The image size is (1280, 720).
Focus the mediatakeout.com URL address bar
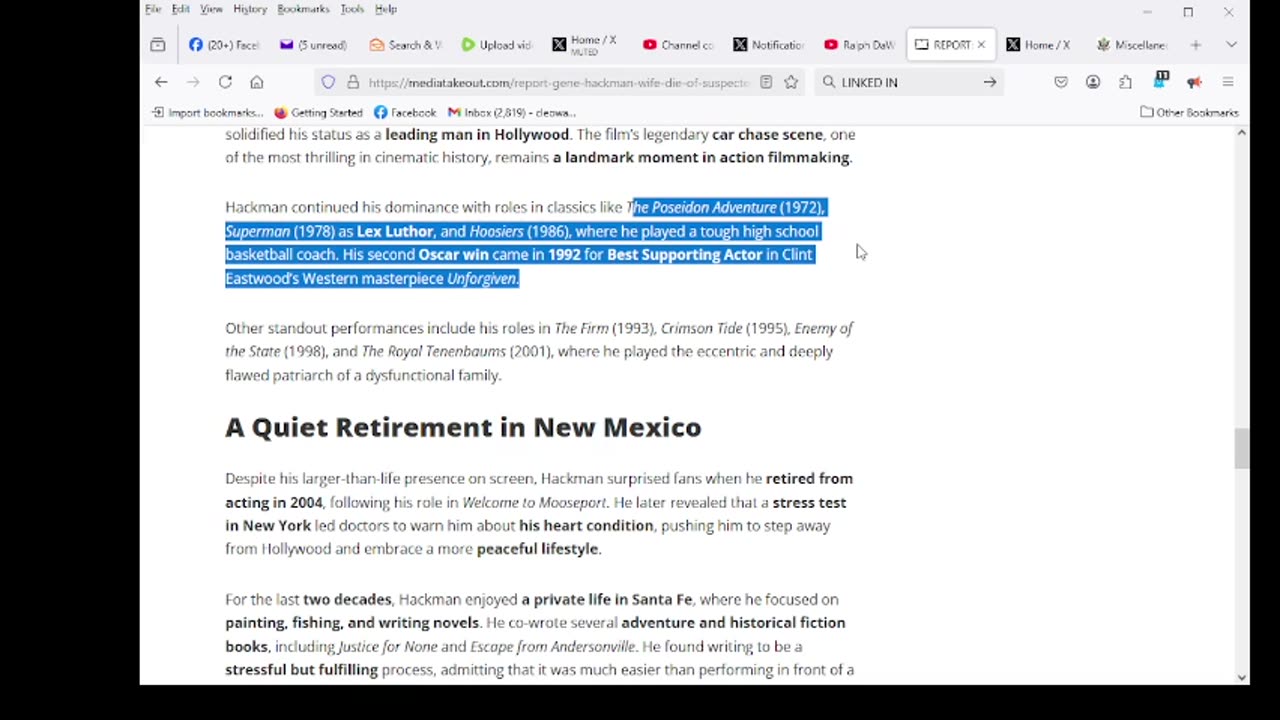557,82
